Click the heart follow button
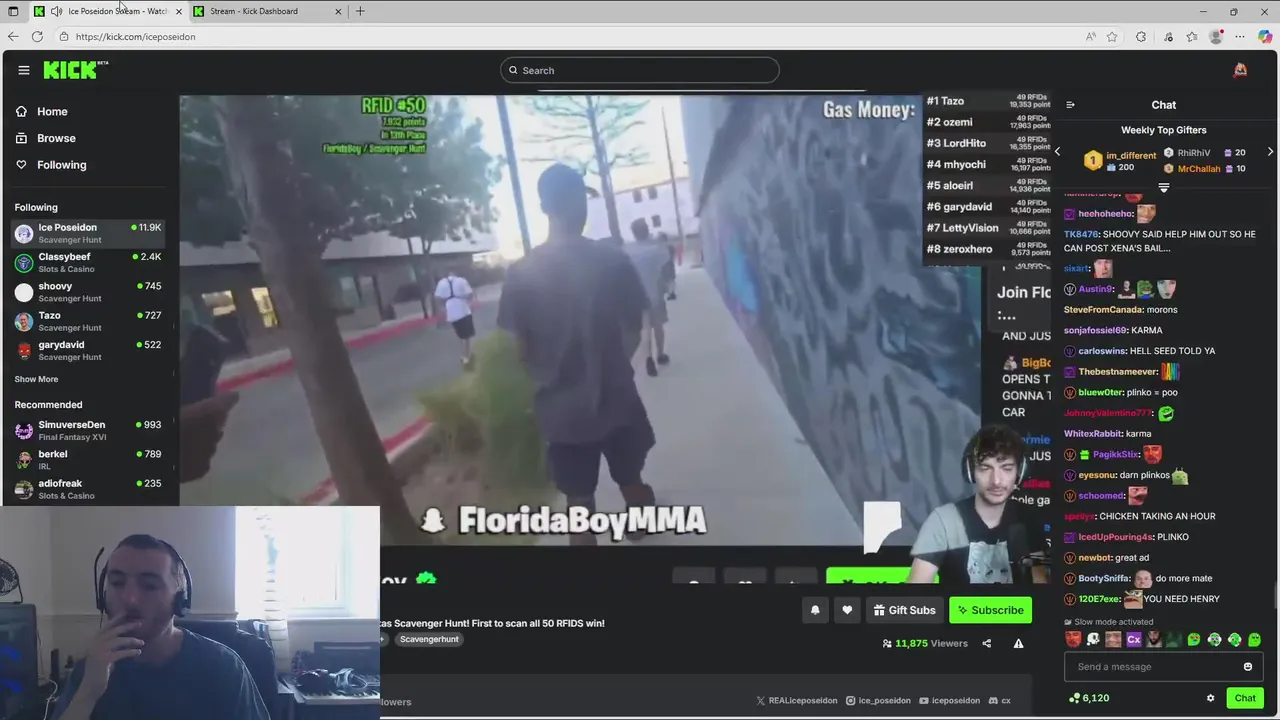Image resolution: width=1280 pixels, height=720 pixels. coord(847,610)
